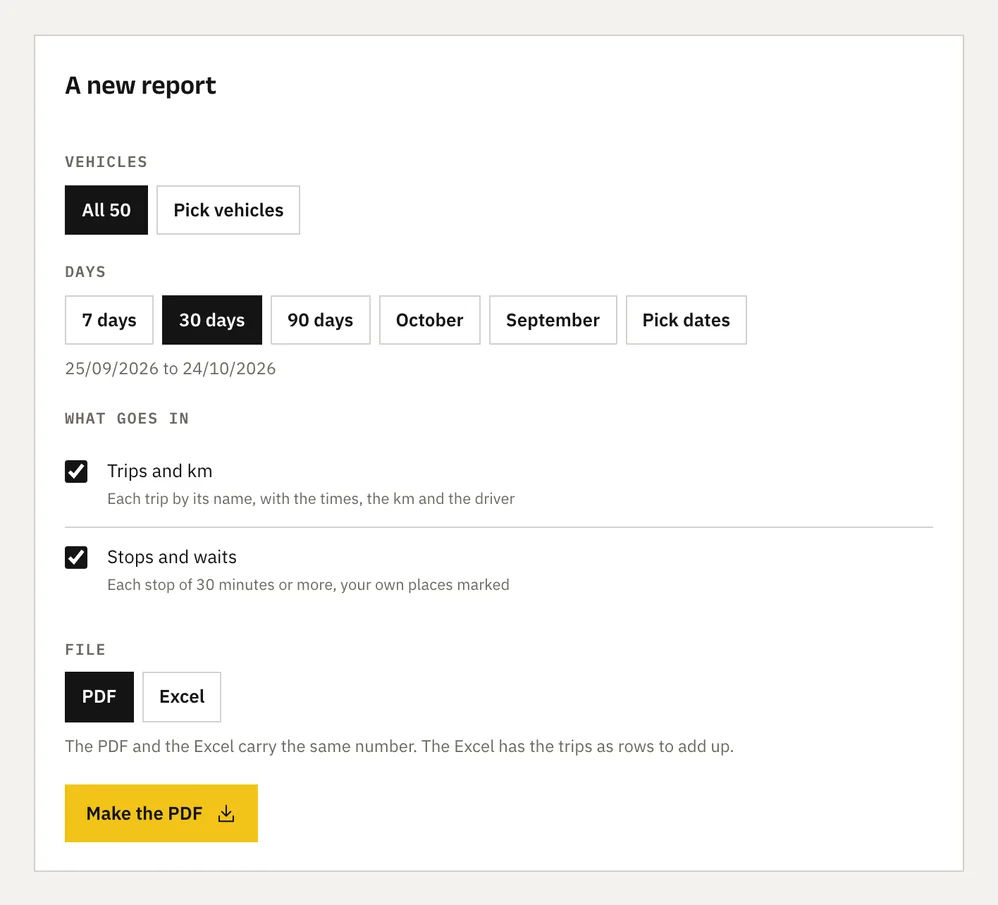The height and width of the screenshot is (905, 998).
Task: Choose the September period
Action: coord(552,320)
